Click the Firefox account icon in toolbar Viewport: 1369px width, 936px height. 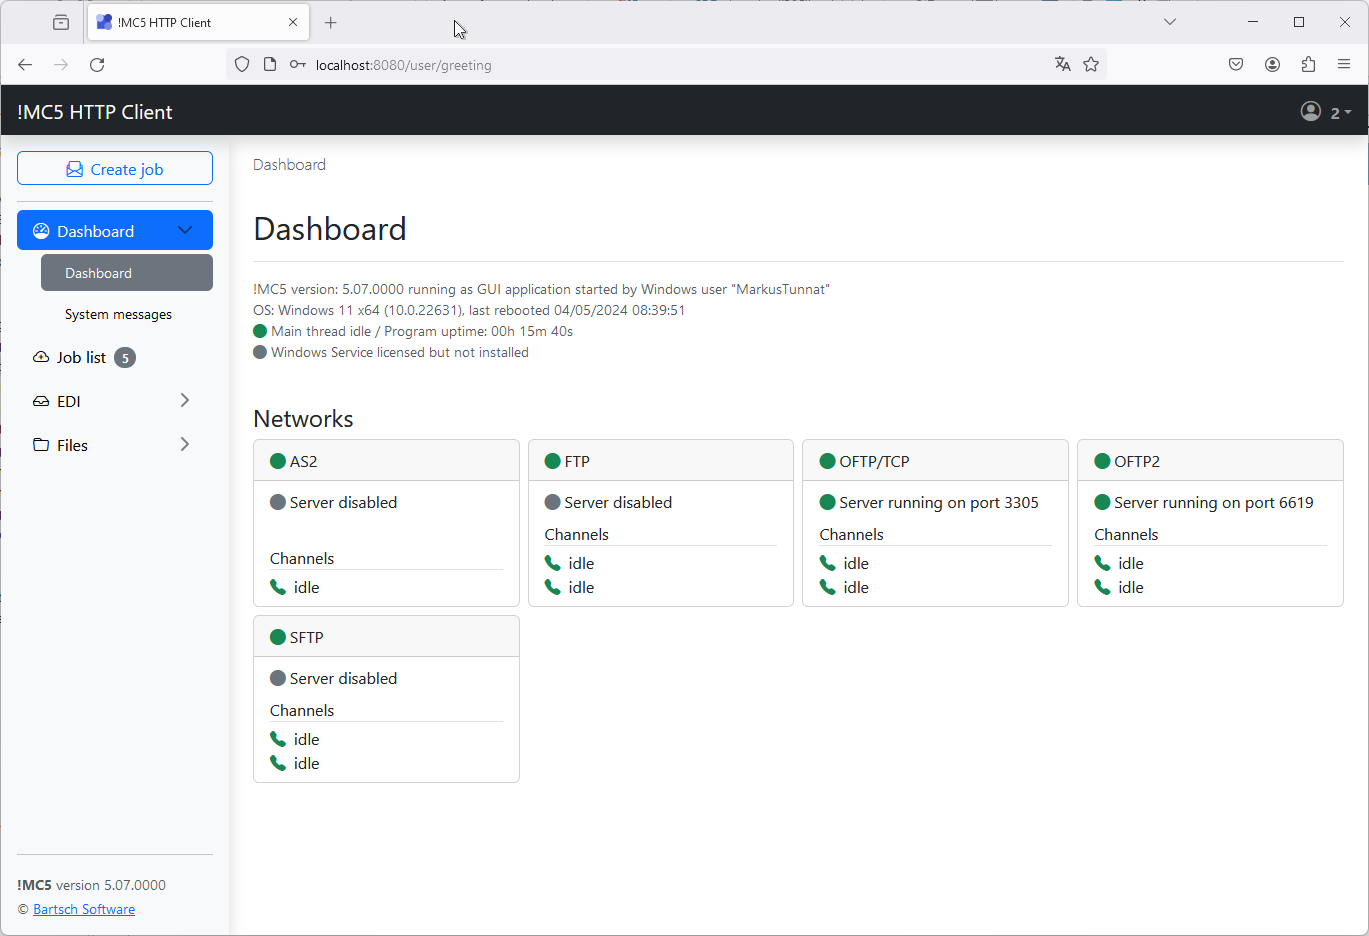[1272, 64]
